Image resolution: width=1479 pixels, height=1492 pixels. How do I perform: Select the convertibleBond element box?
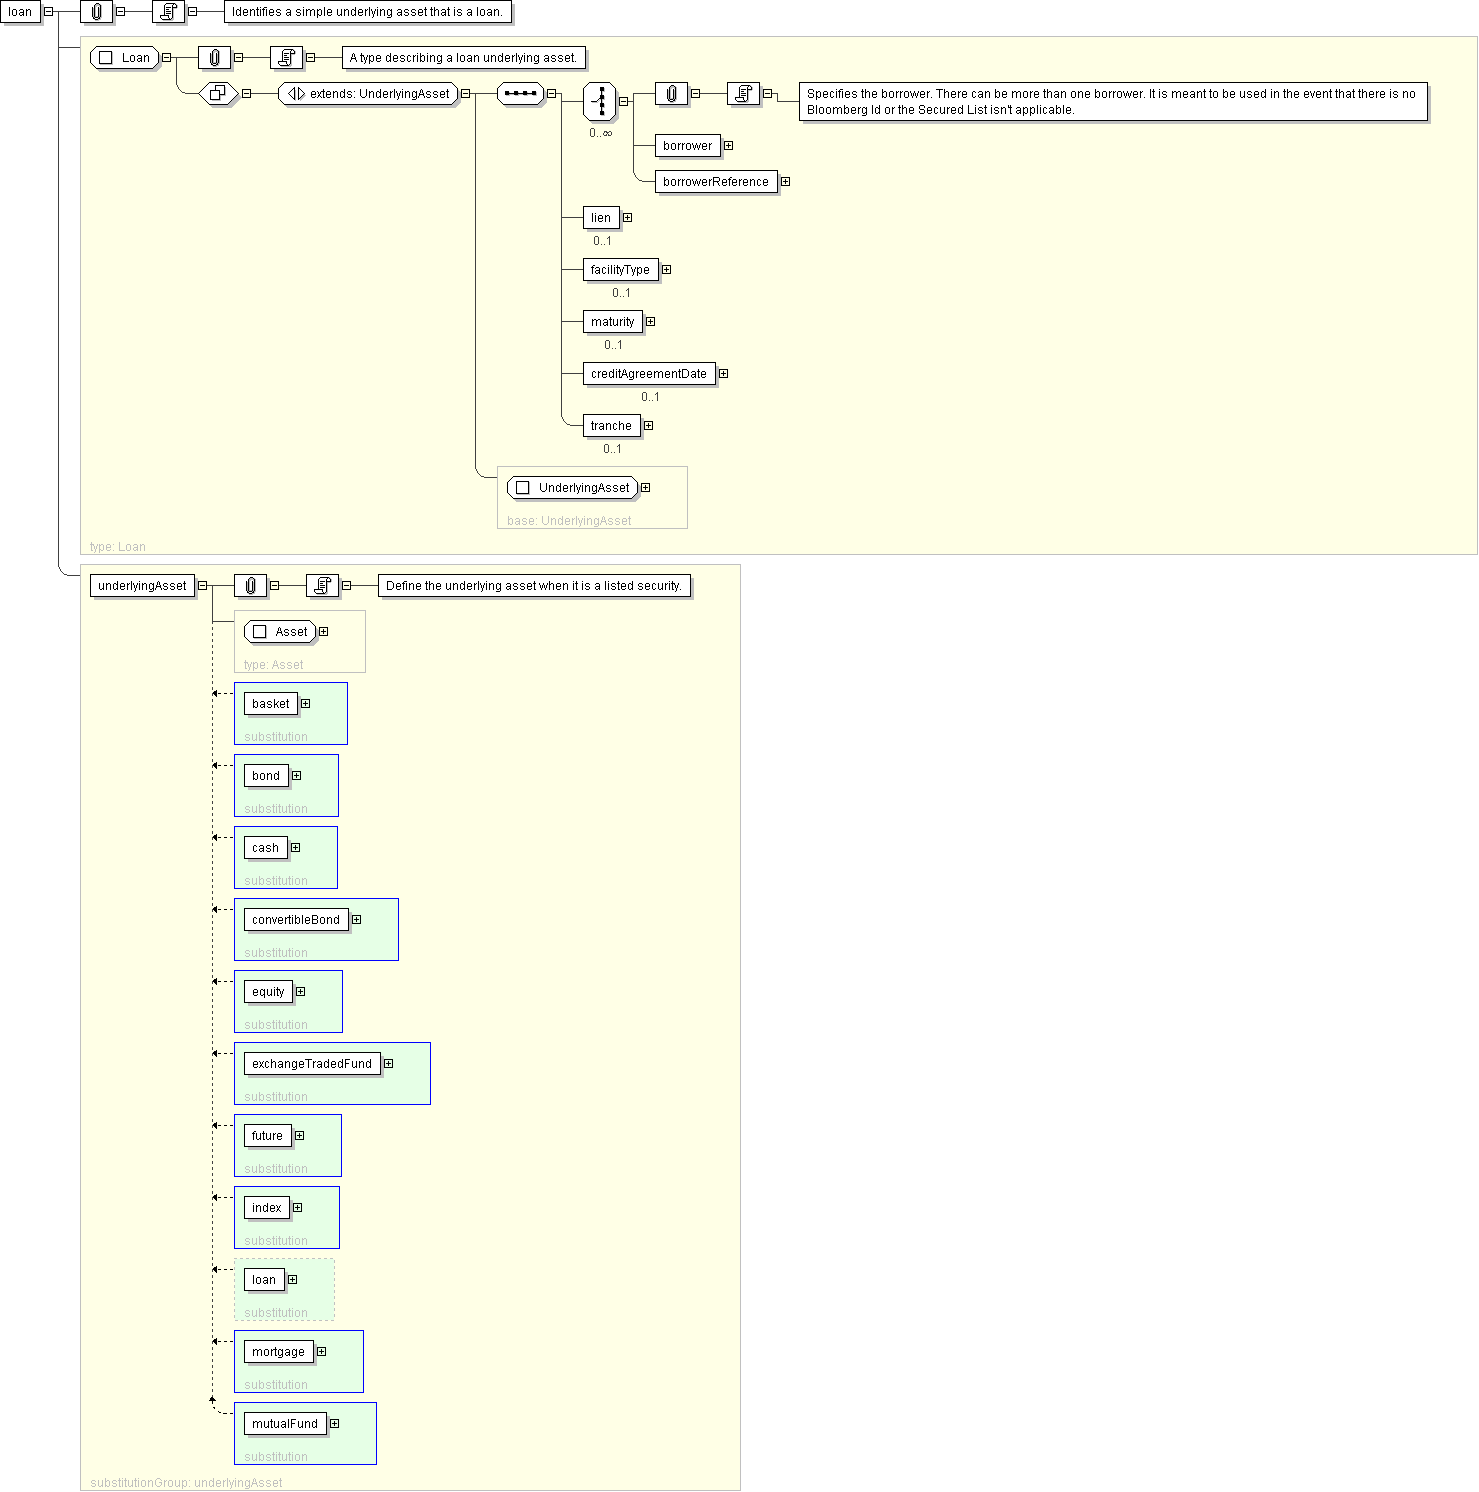tap(296, 920)
